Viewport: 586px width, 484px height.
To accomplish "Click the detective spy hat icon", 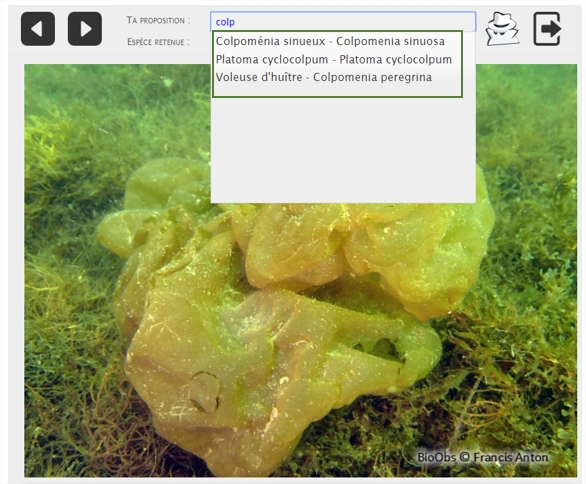I will click(502, 29).
